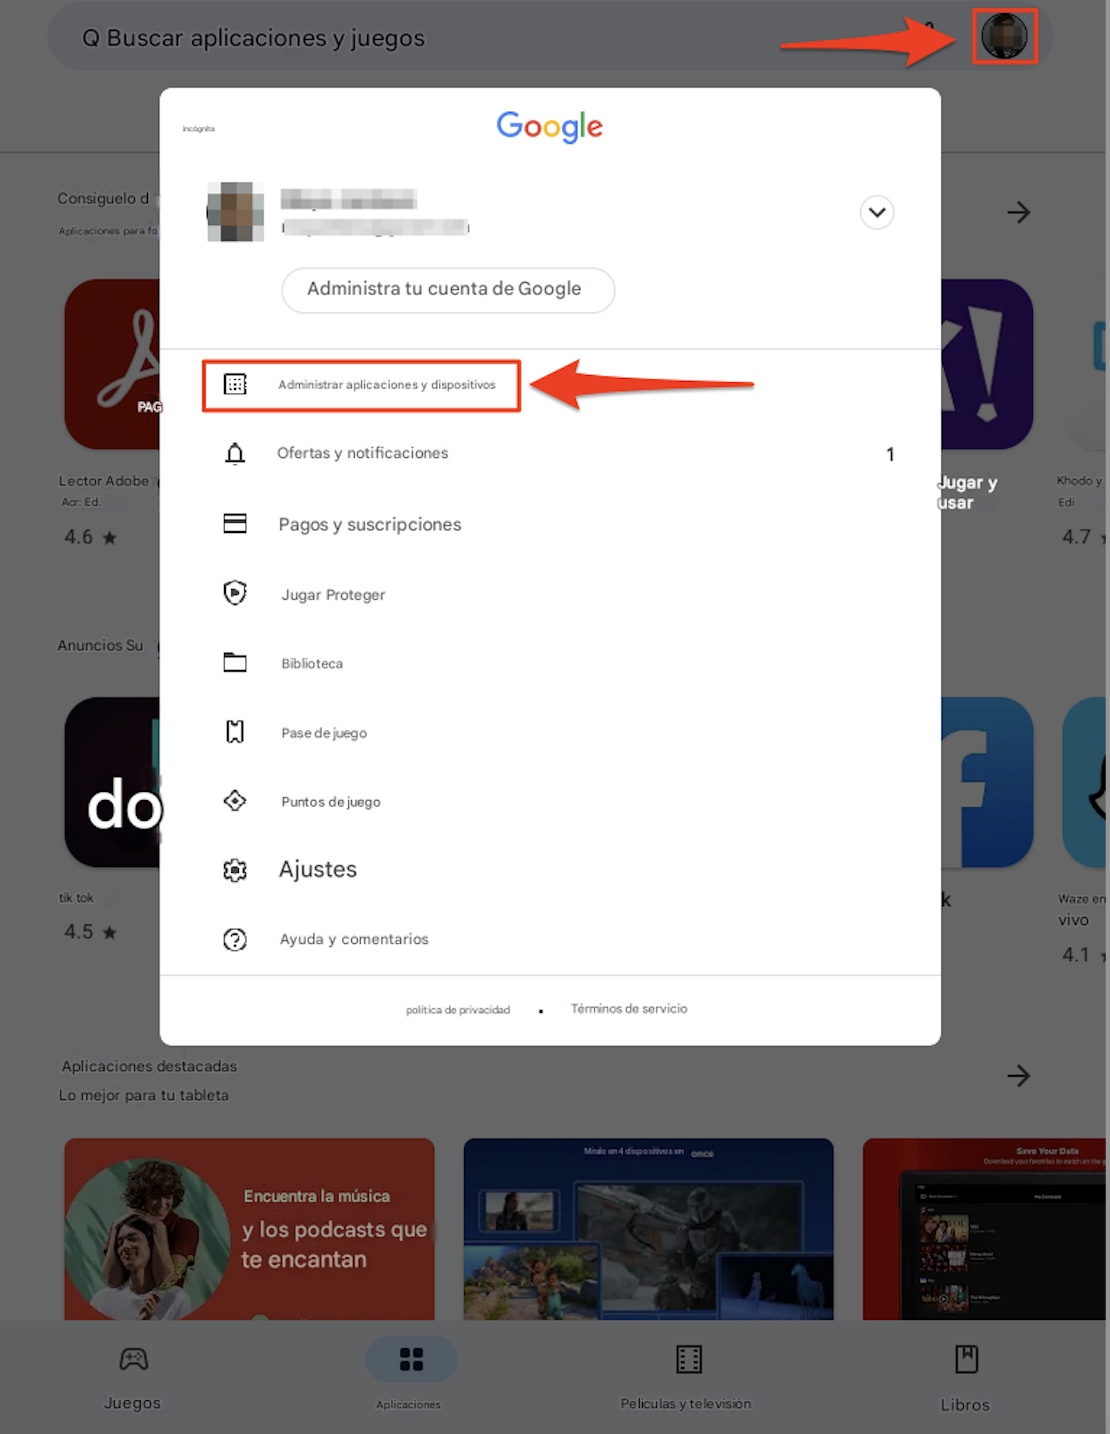Click the tik tok app label
This screenshot has height=1434, width=1110.
[76, 898]
